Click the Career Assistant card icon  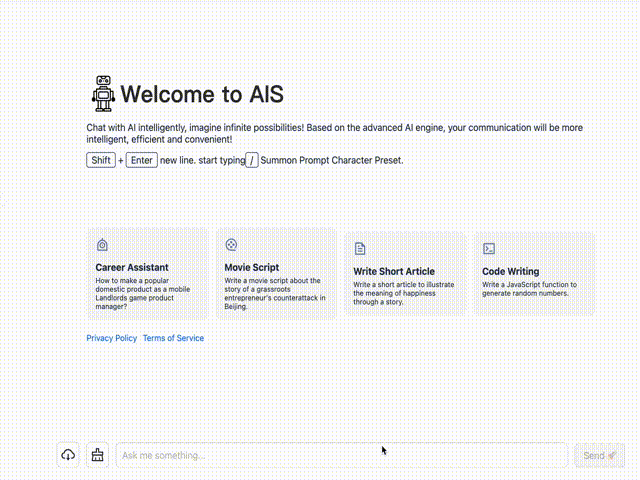coord(102,245)
